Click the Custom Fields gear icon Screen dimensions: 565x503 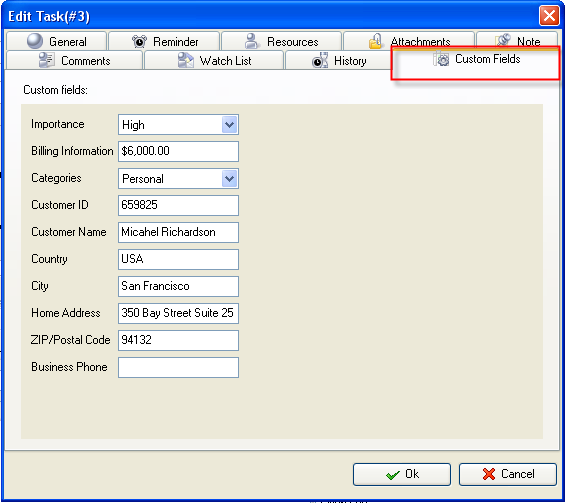[441, 59]
